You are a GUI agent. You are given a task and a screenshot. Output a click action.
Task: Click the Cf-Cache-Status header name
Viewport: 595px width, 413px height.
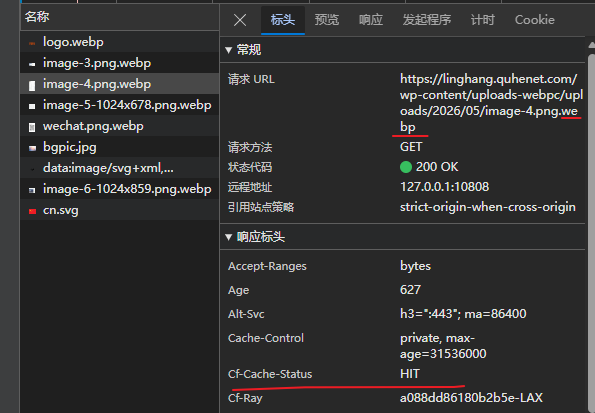pyautogui.click(x=270, y=374)
